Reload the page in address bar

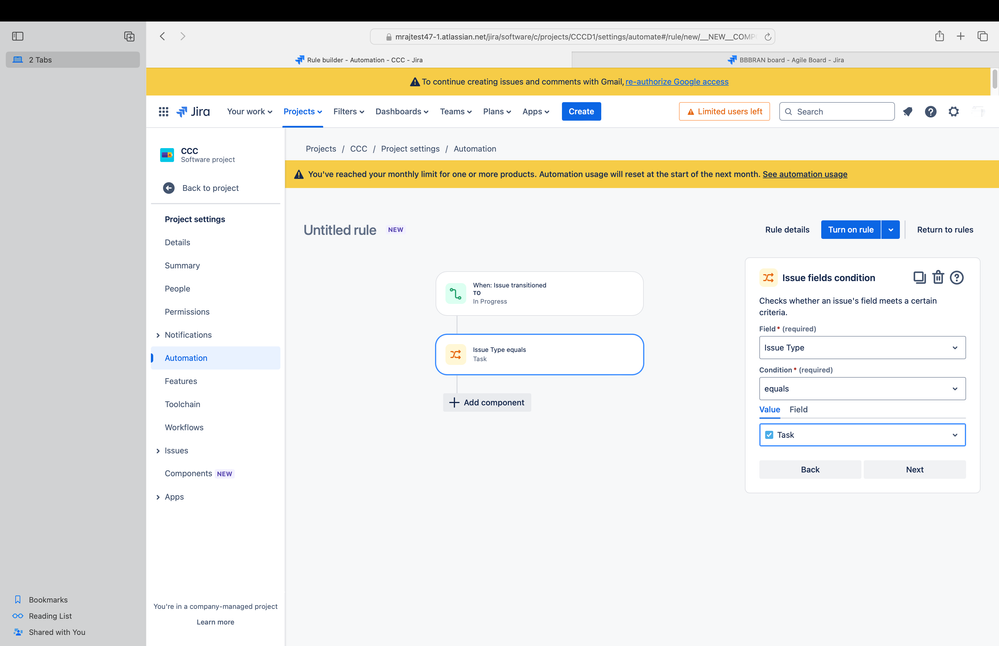tap(768, 37)
